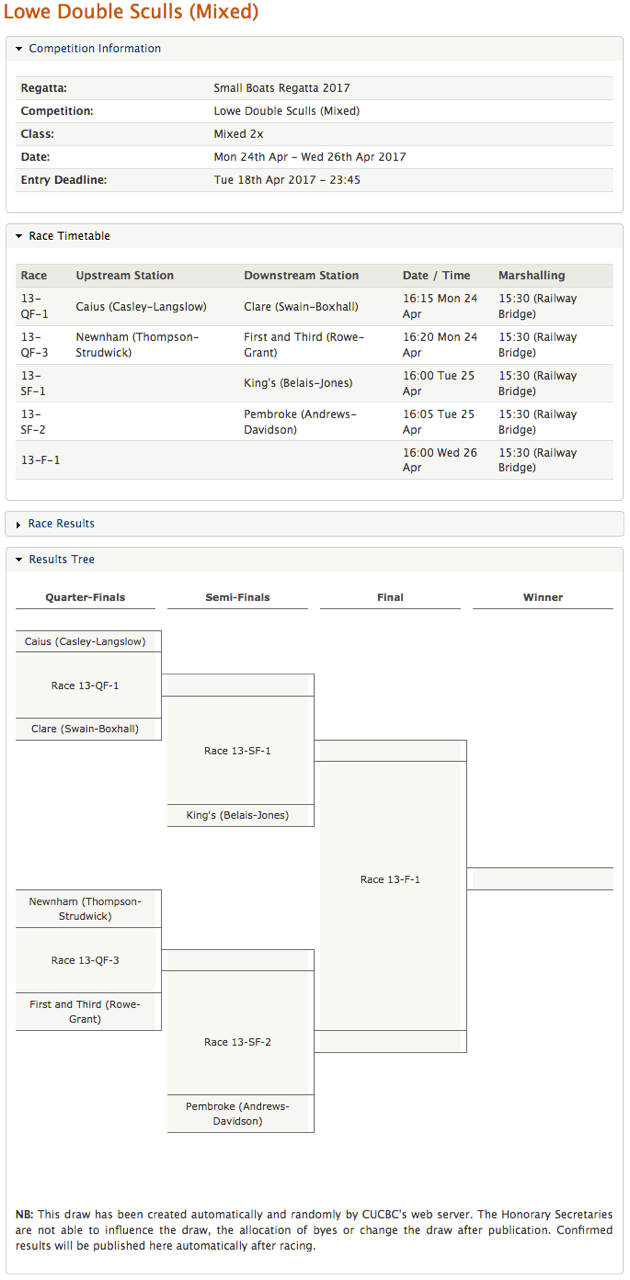Click Newnham (Thompson-Strudwick) tree entry
Screen dimensions: 630x1280
click(x=88, y=909)
